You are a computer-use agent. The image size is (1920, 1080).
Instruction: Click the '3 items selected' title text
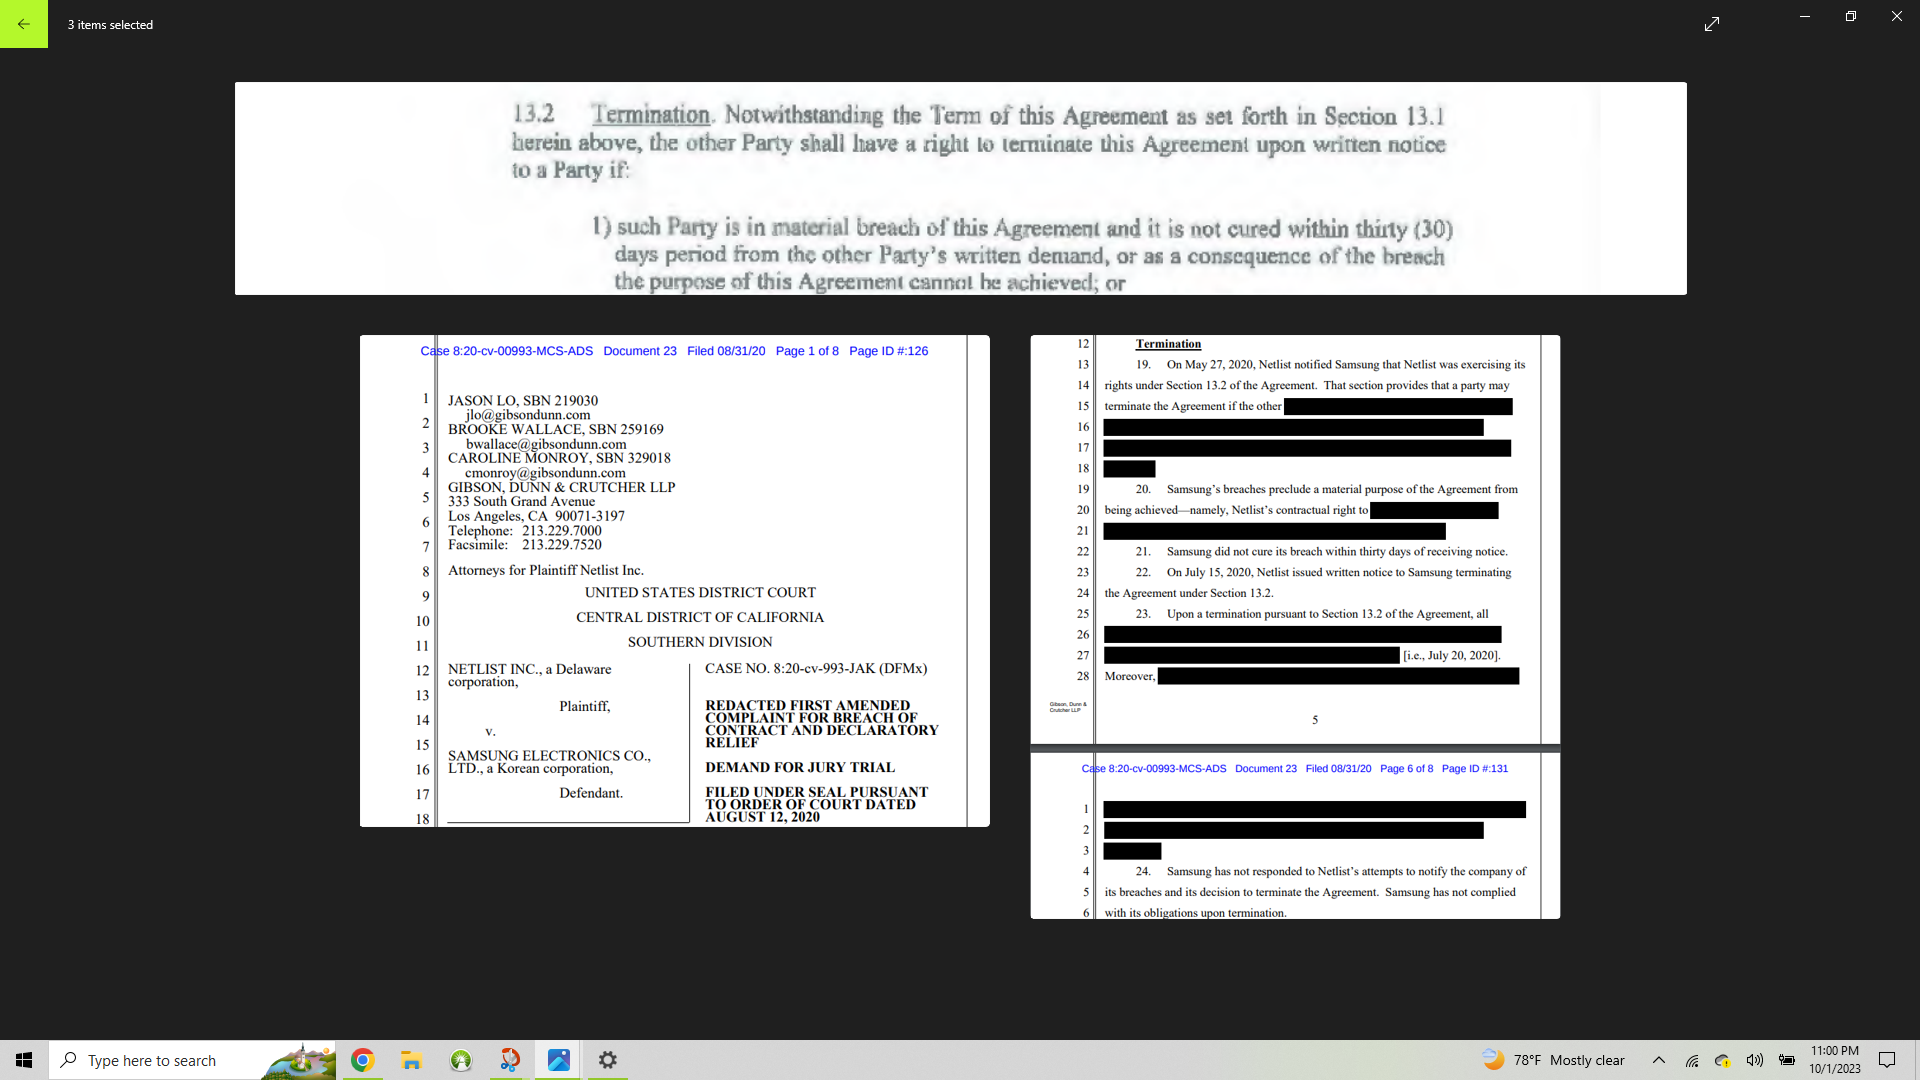[x=110, y=24]
